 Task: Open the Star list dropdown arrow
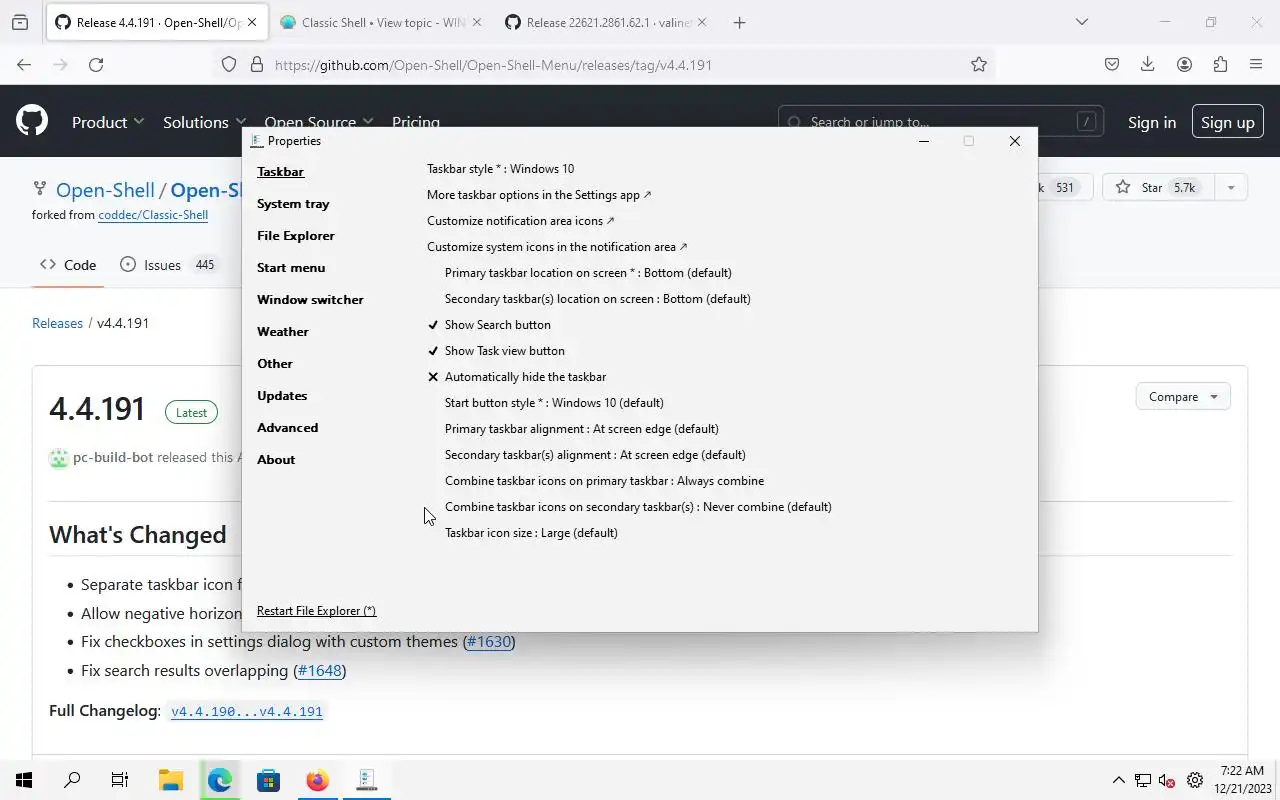coord(1231,187)
